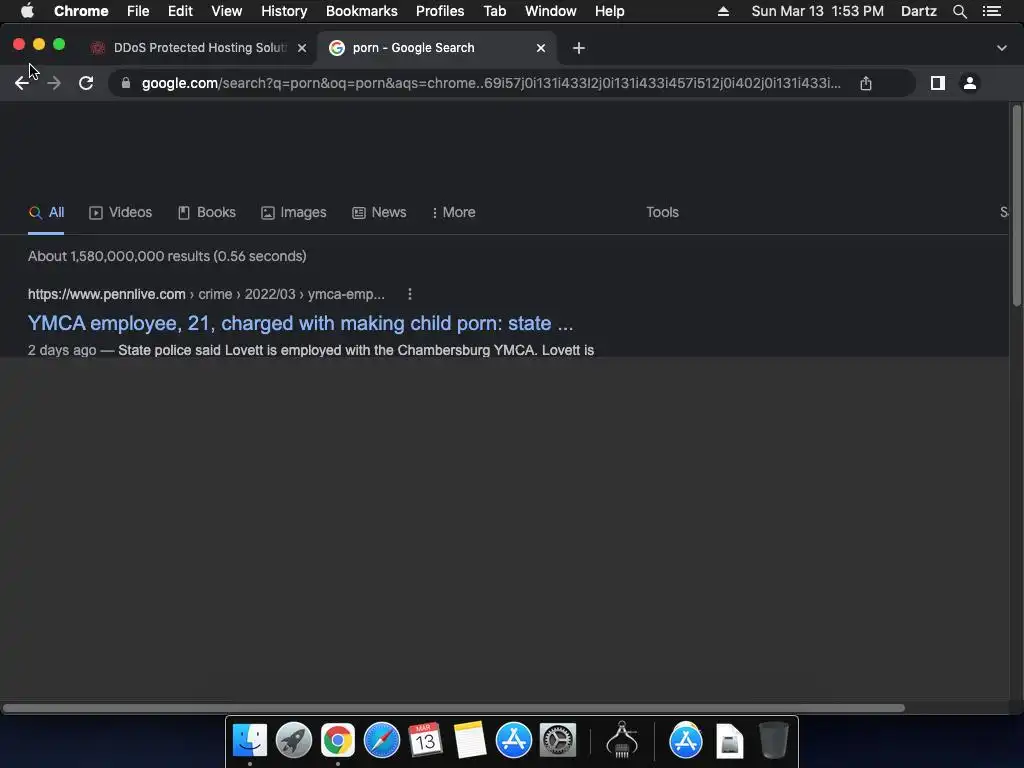Switch to the Images results filter

pyautogui.click(x=294, y=212)
